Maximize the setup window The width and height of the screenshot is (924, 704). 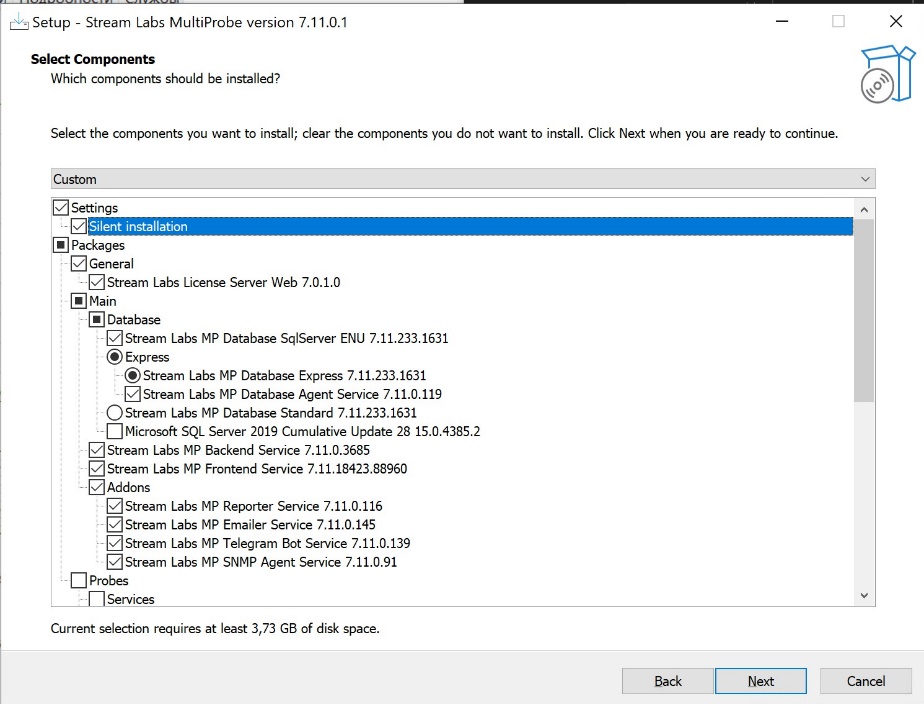[838, 21]
